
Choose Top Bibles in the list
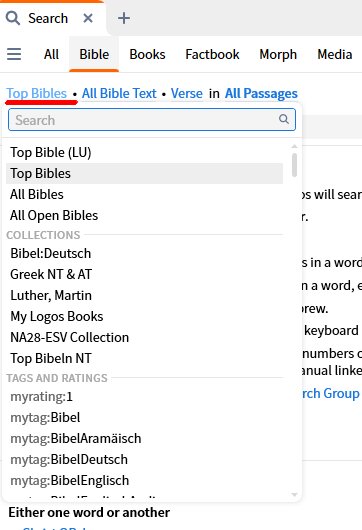144,173
